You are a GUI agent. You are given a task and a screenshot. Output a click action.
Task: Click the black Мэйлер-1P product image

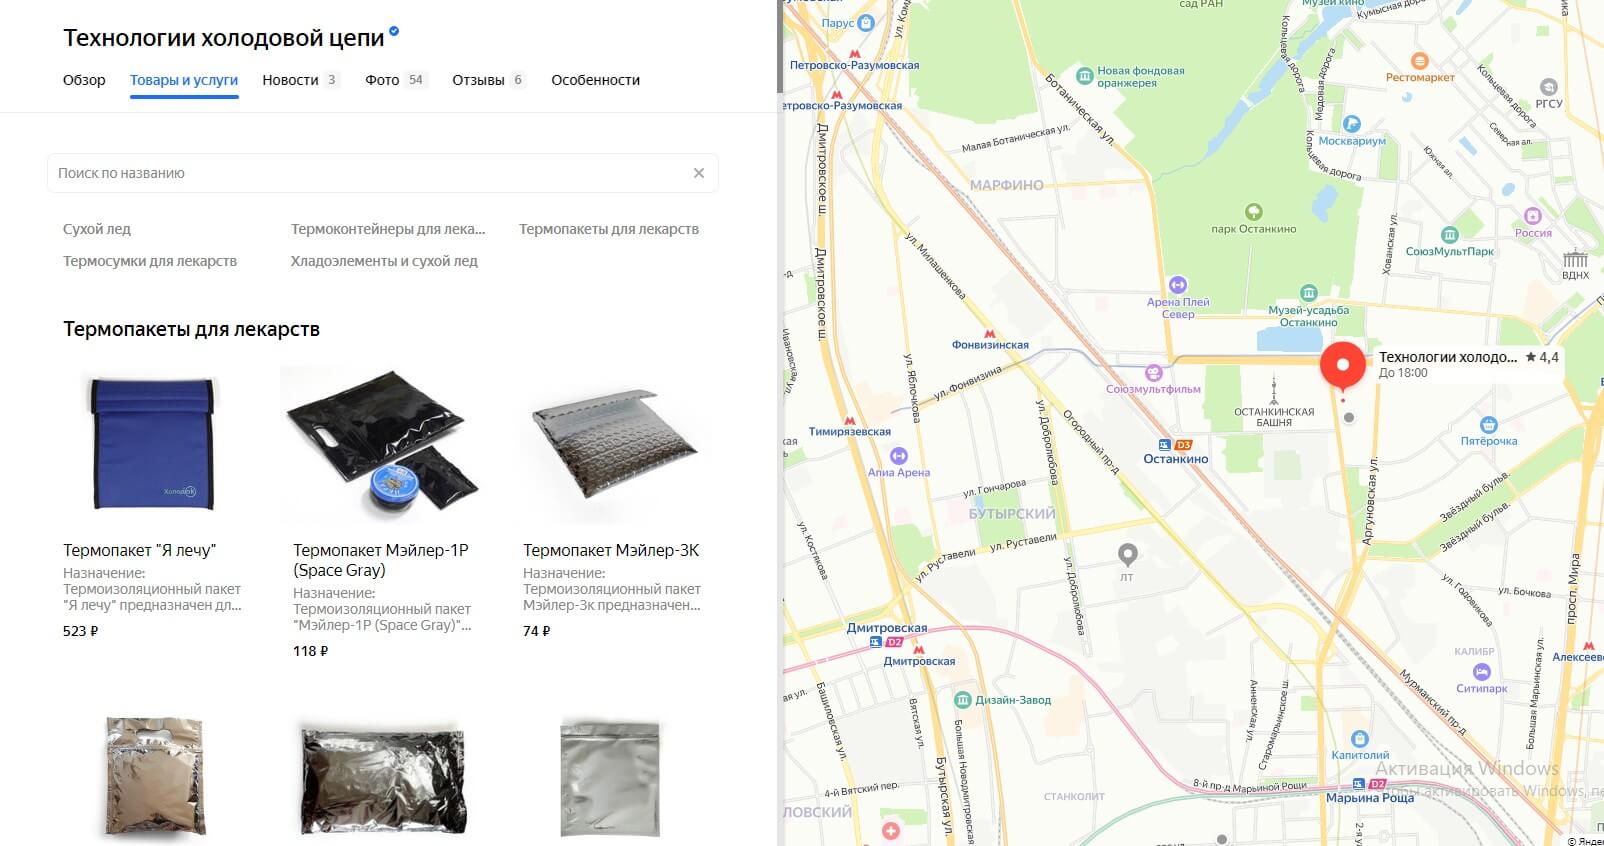[382, 444]
